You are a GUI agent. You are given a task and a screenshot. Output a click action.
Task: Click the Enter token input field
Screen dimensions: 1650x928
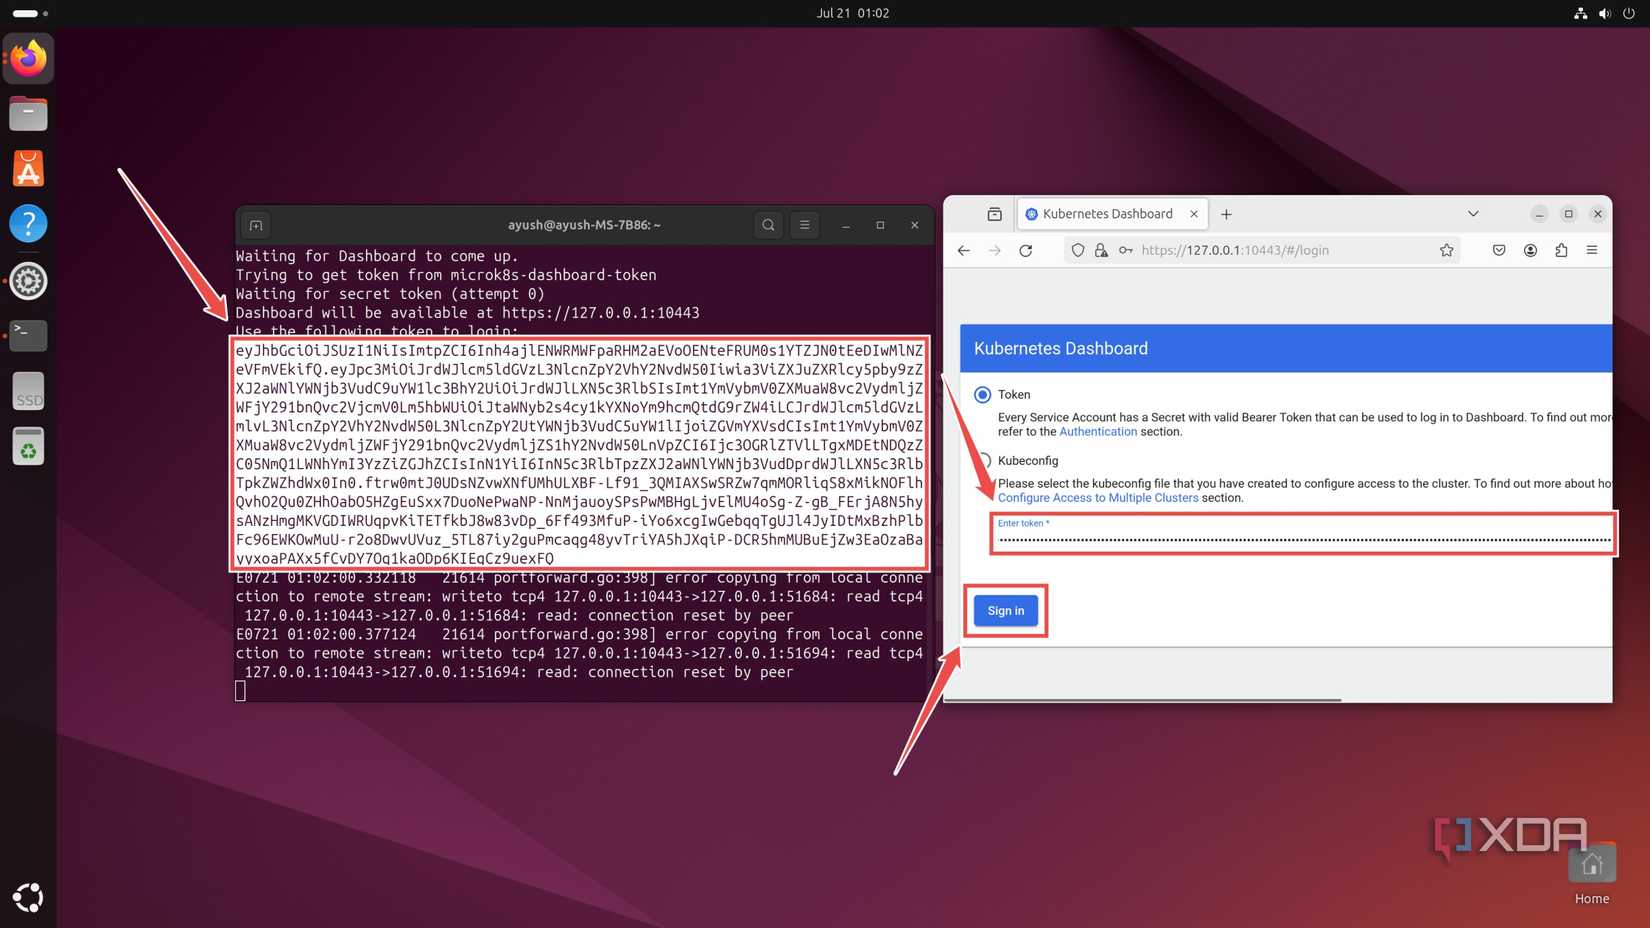pyautogui.click(x=1303, y=534)
